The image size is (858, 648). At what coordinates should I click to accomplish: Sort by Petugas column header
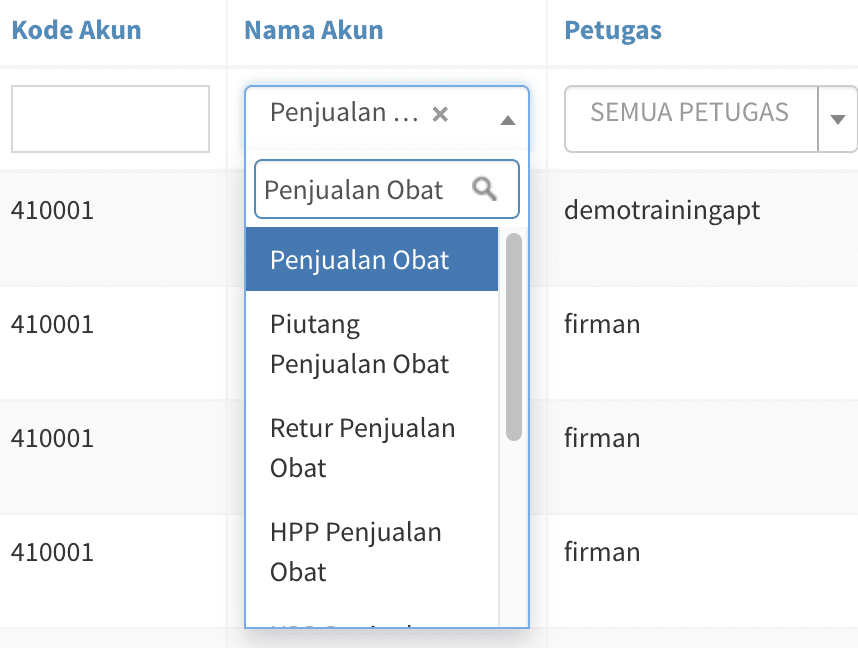[613, 30]
